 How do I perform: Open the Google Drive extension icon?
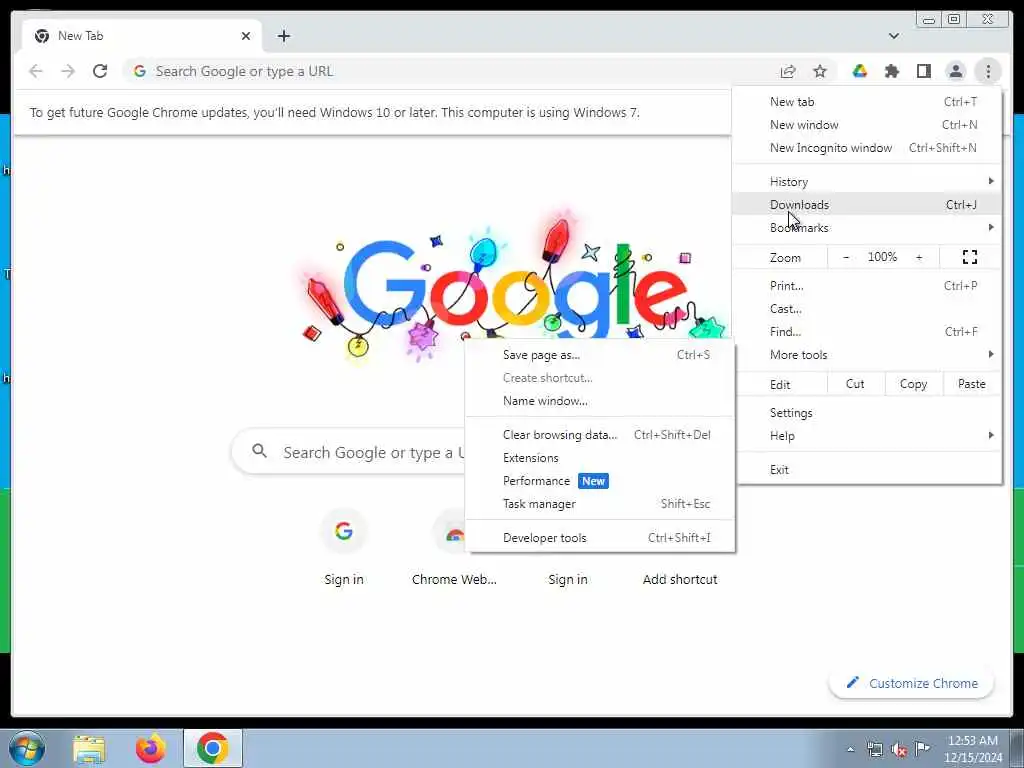(859, 71)
